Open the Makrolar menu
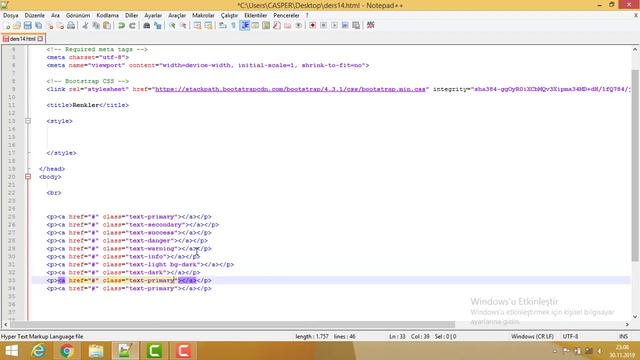Screen dimensions: 640x360 [x=203, y=15]
